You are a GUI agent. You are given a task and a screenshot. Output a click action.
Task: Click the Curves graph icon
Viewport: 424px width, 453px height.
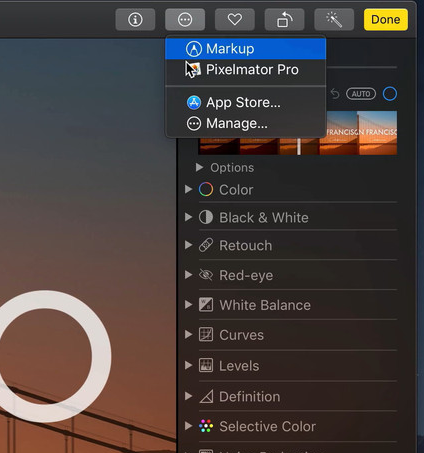(x=206, y=334)
